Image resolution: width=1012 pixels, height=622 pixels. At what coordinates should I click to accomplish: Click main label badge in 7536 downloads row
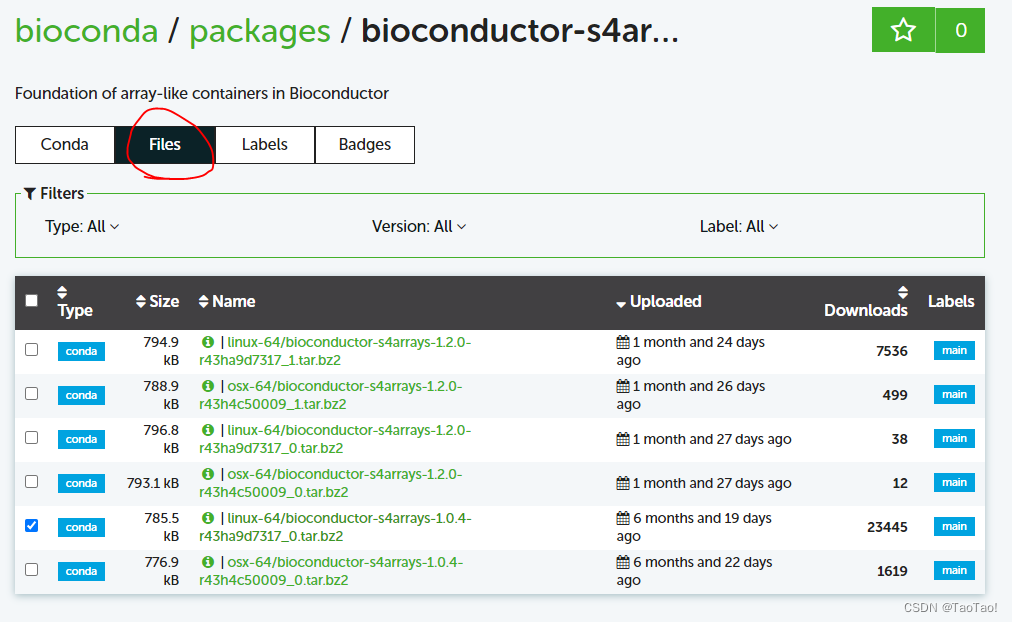[x=954, y=350]
